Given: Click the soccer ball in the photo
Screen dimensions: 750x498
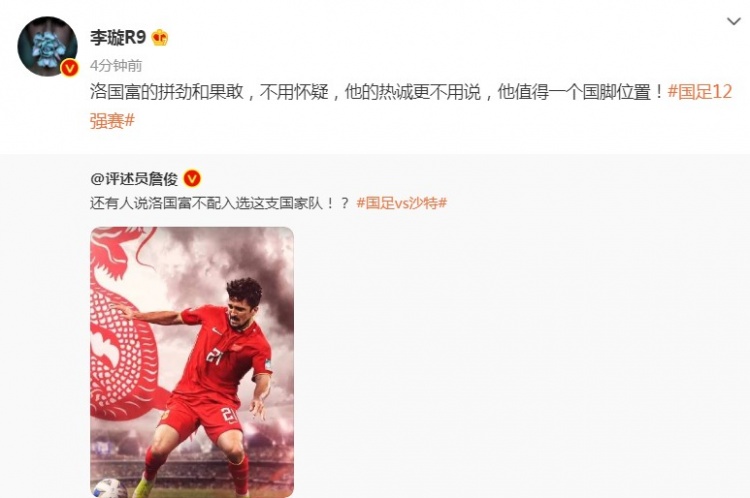Looking at the screenshot, I should pyautogui.click(x=109, y=488).
